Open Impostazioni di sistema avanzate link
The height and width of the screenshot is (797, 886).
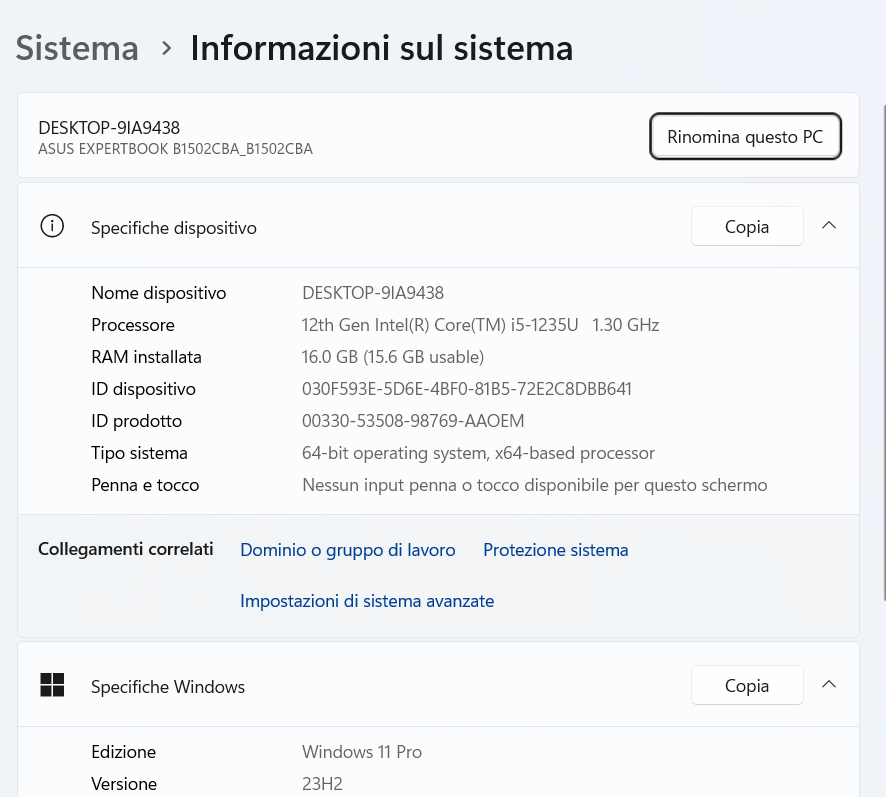[x=367, y=601]
